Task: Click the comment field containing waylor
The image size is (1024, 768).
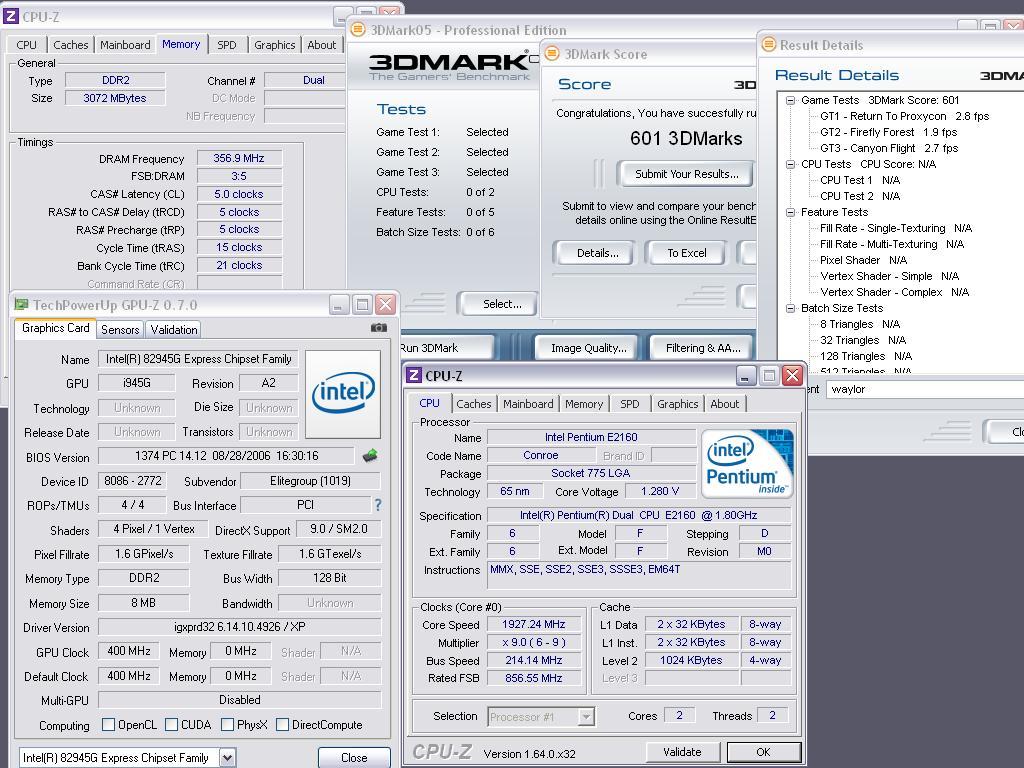Action: [x=925, y=389]
